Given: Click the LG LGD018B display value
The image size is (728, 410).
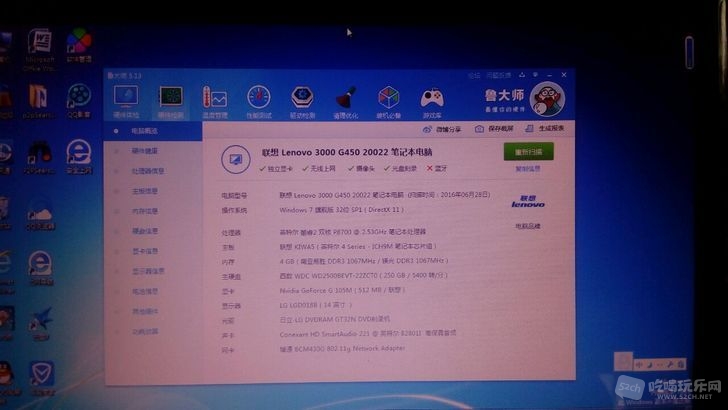Looking at the screenshot, I should pyautogui.click(x=316, y=305).
